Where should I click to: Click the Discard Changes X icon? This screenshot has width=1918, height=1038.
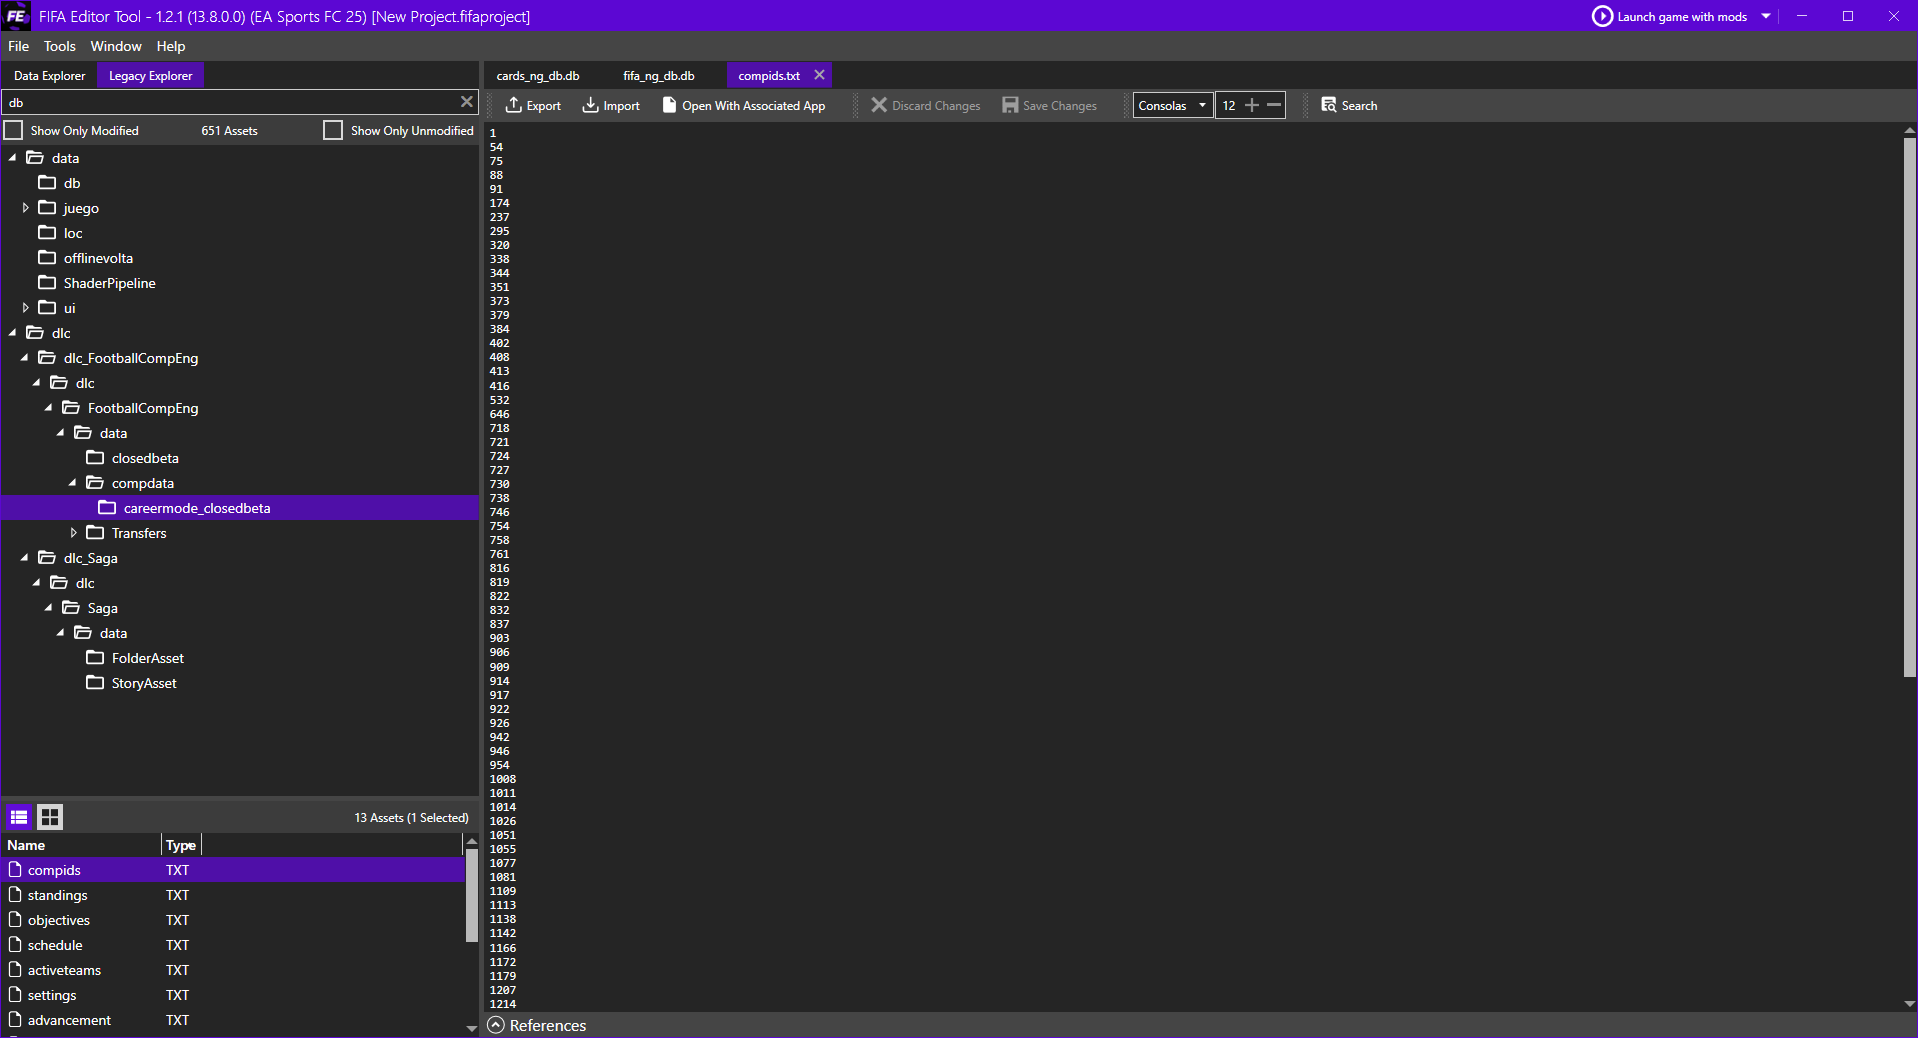[x=879, y=105]
